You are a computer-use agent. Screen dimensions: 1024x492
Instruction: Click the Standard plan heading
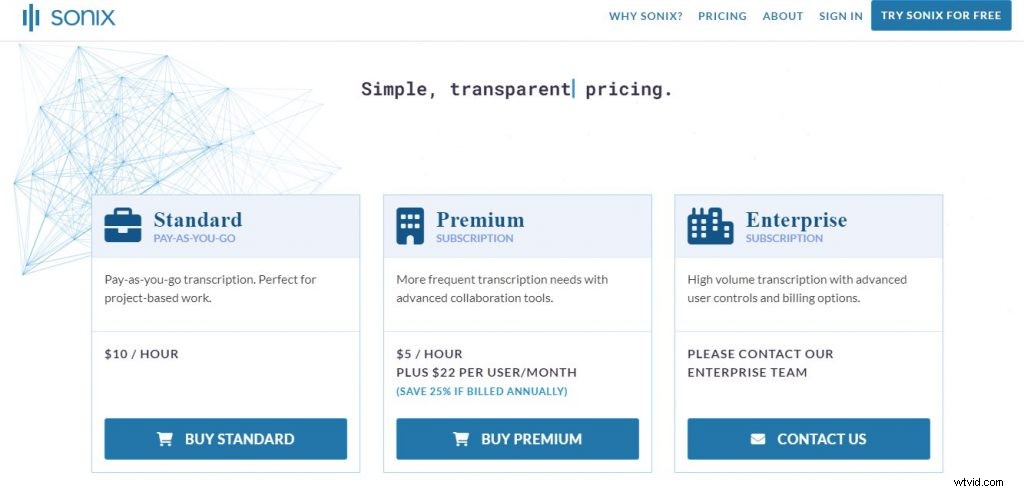198,220
